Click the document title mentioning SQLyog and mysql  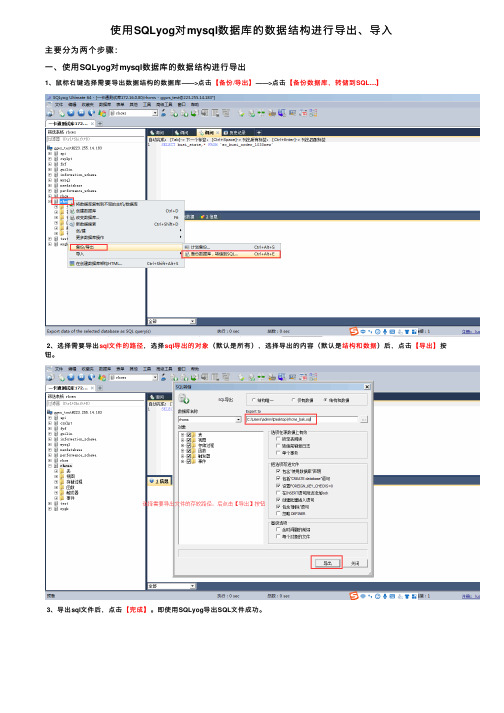pyautogui.click(x=251, y=30)
